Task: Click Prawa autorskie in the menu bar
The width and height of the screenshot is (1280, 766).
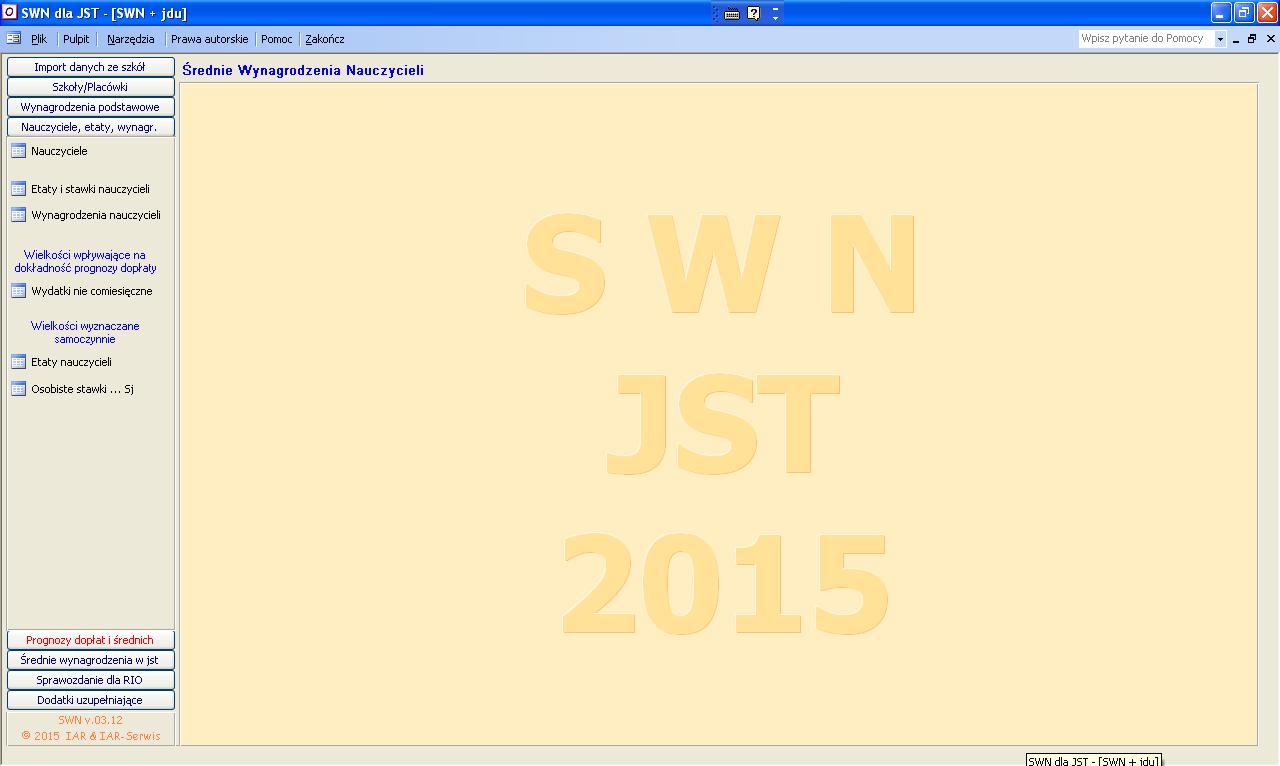Action: 209,39
